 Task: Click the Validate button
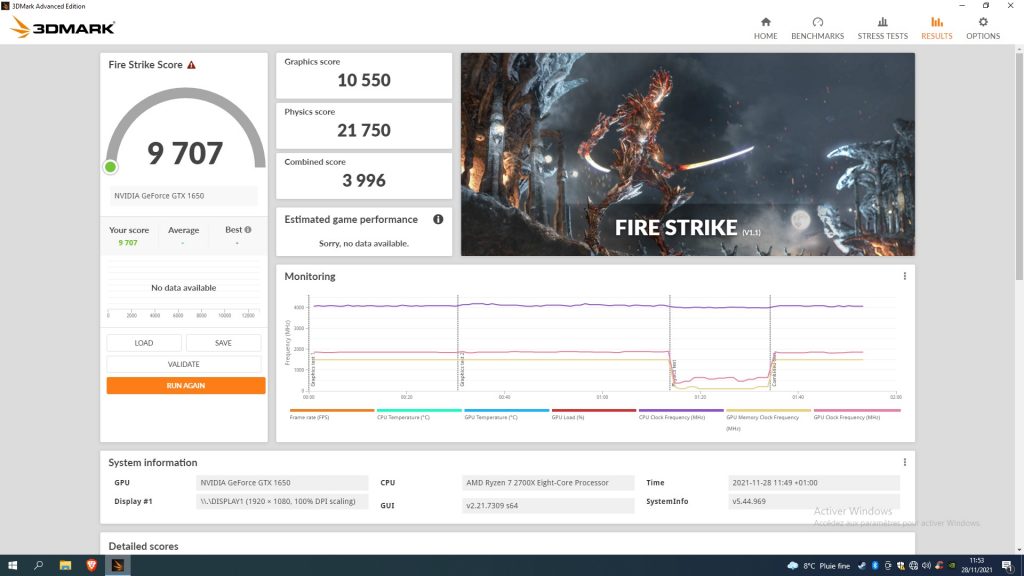(x=184, y=364)
